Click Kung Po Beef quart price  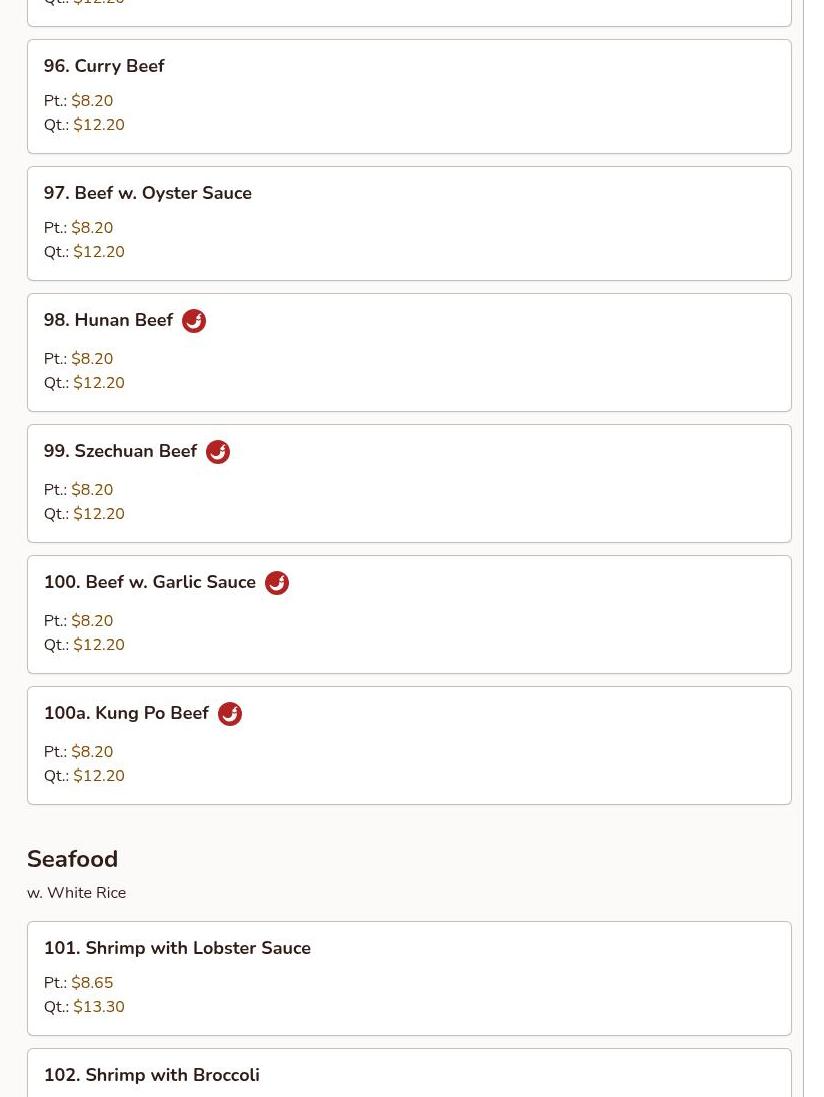pos(99,776)
